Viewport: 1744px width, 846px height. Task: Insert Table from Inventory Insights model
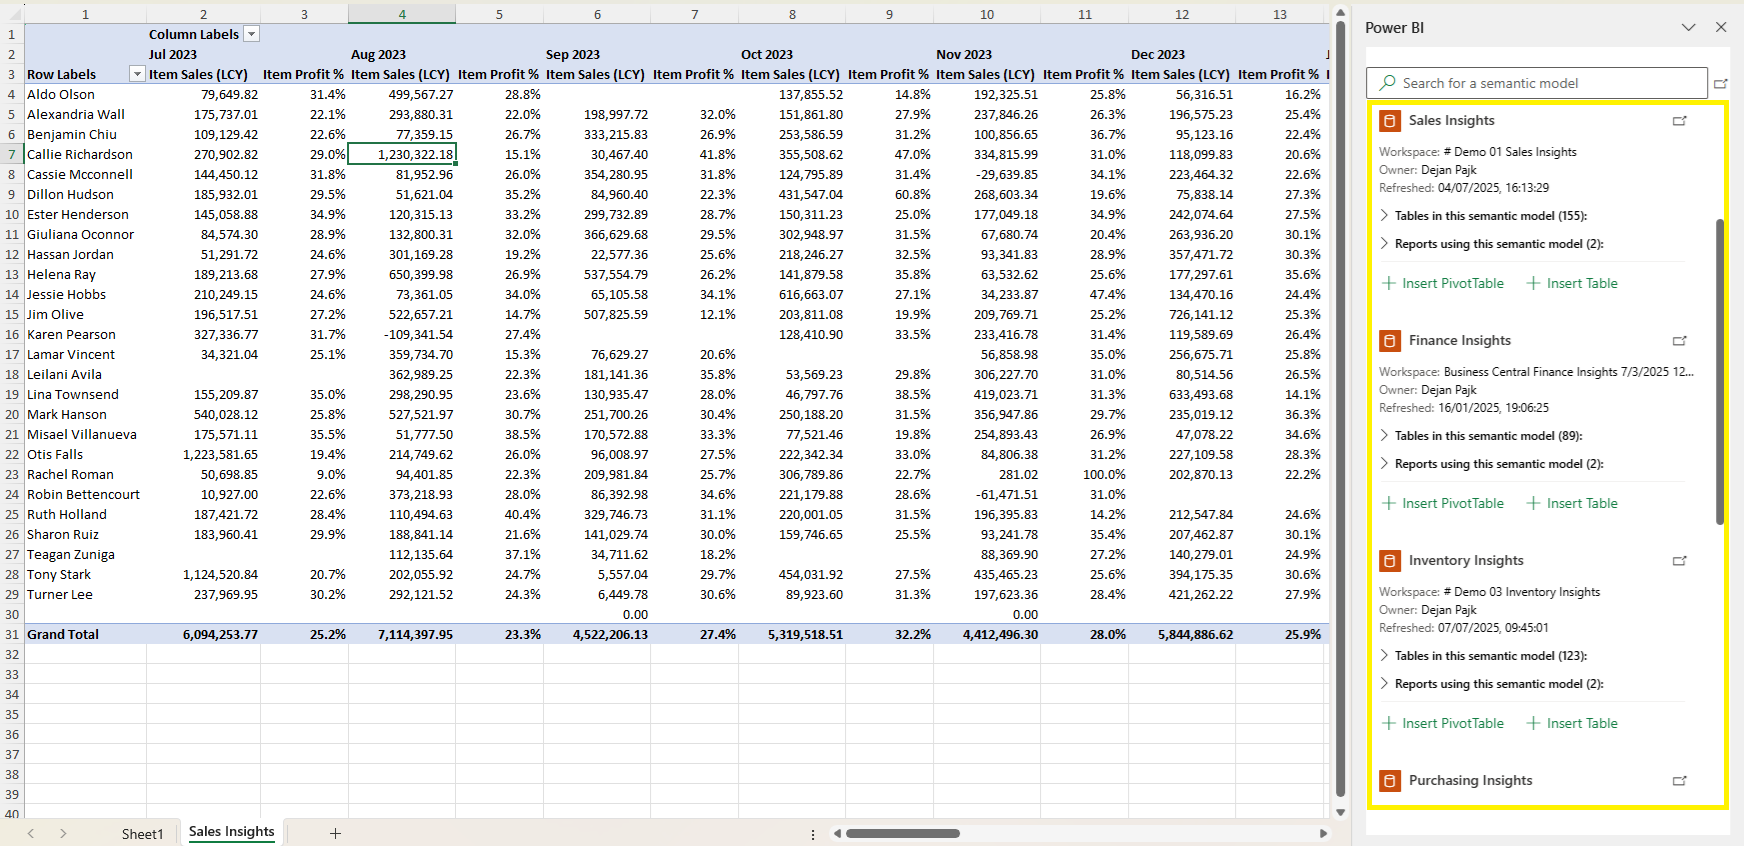click(x=1572, y=724)
